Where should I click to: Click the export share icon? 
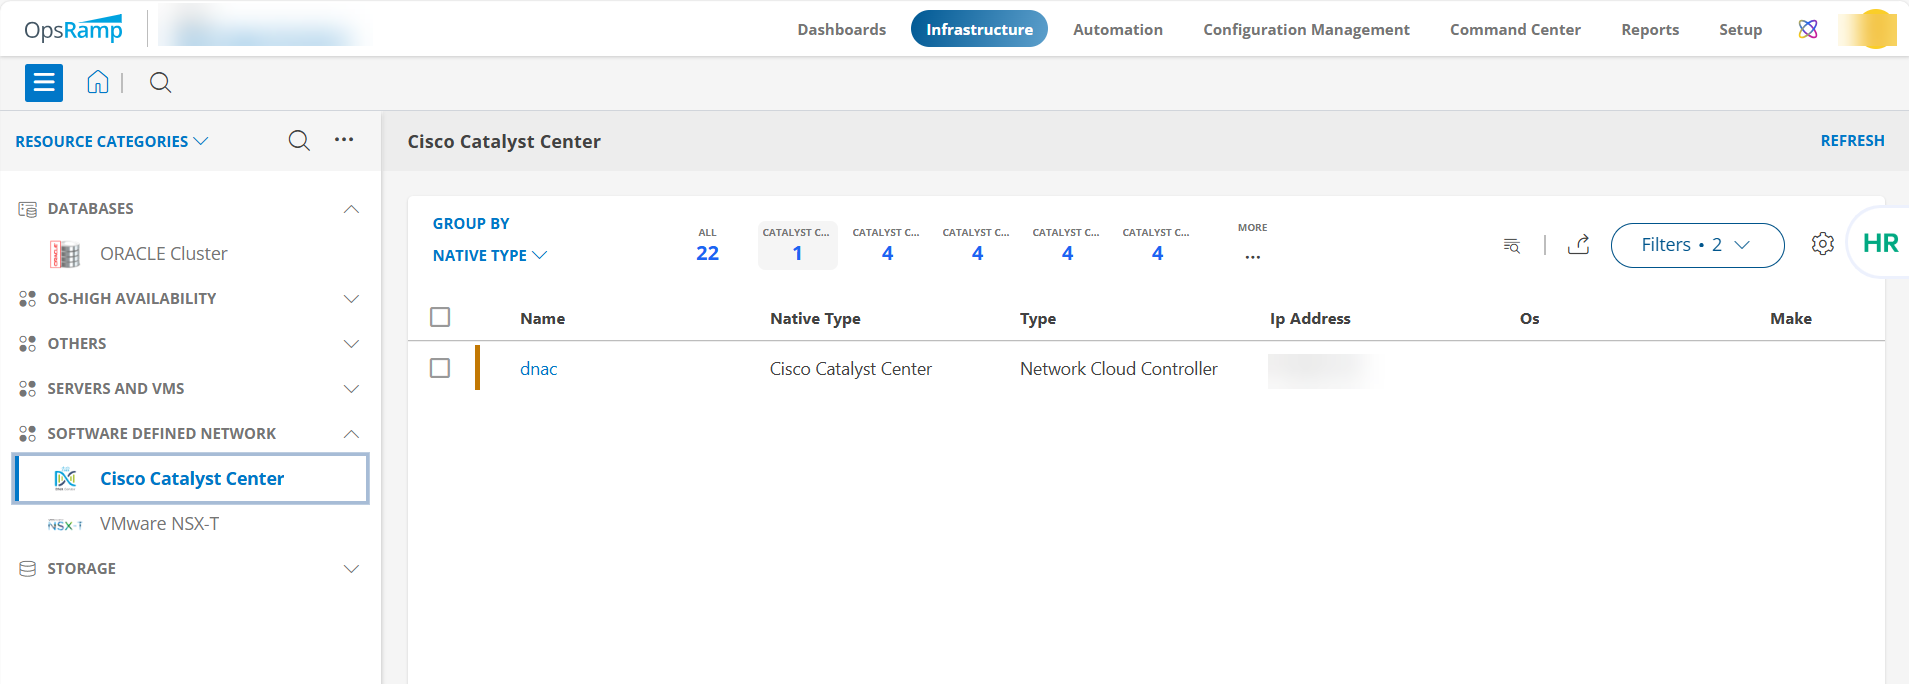point(1578,245)
